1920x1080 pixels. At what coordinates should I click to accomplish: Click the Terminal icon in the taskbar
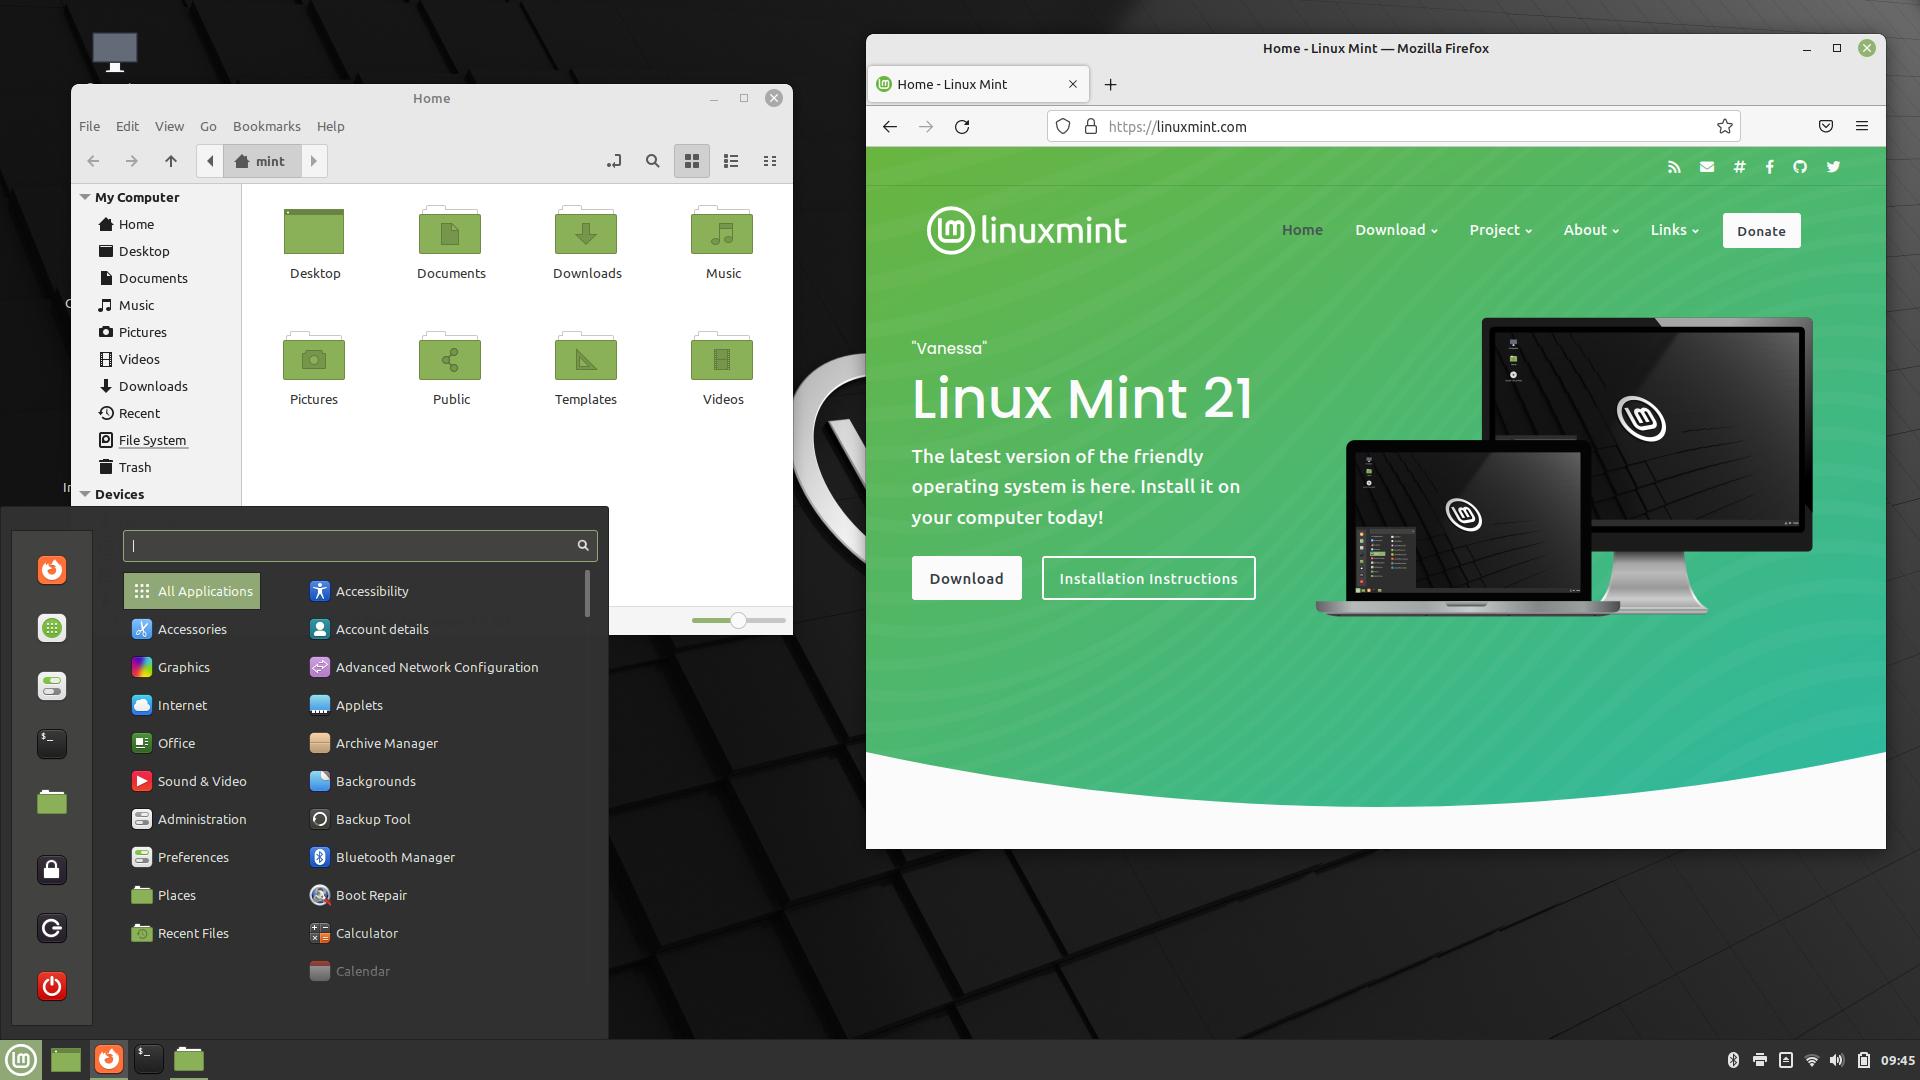148,1059
